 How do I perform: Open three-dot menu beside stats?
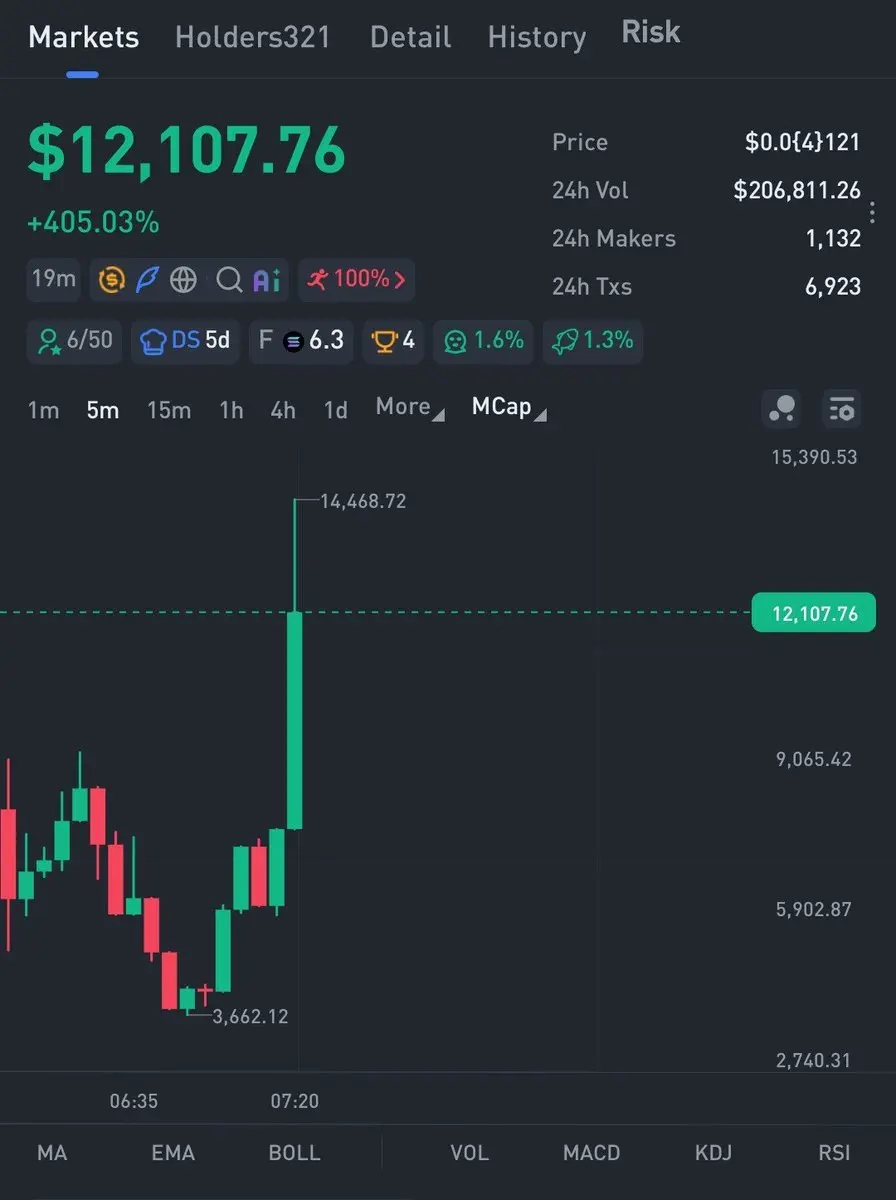872,213
